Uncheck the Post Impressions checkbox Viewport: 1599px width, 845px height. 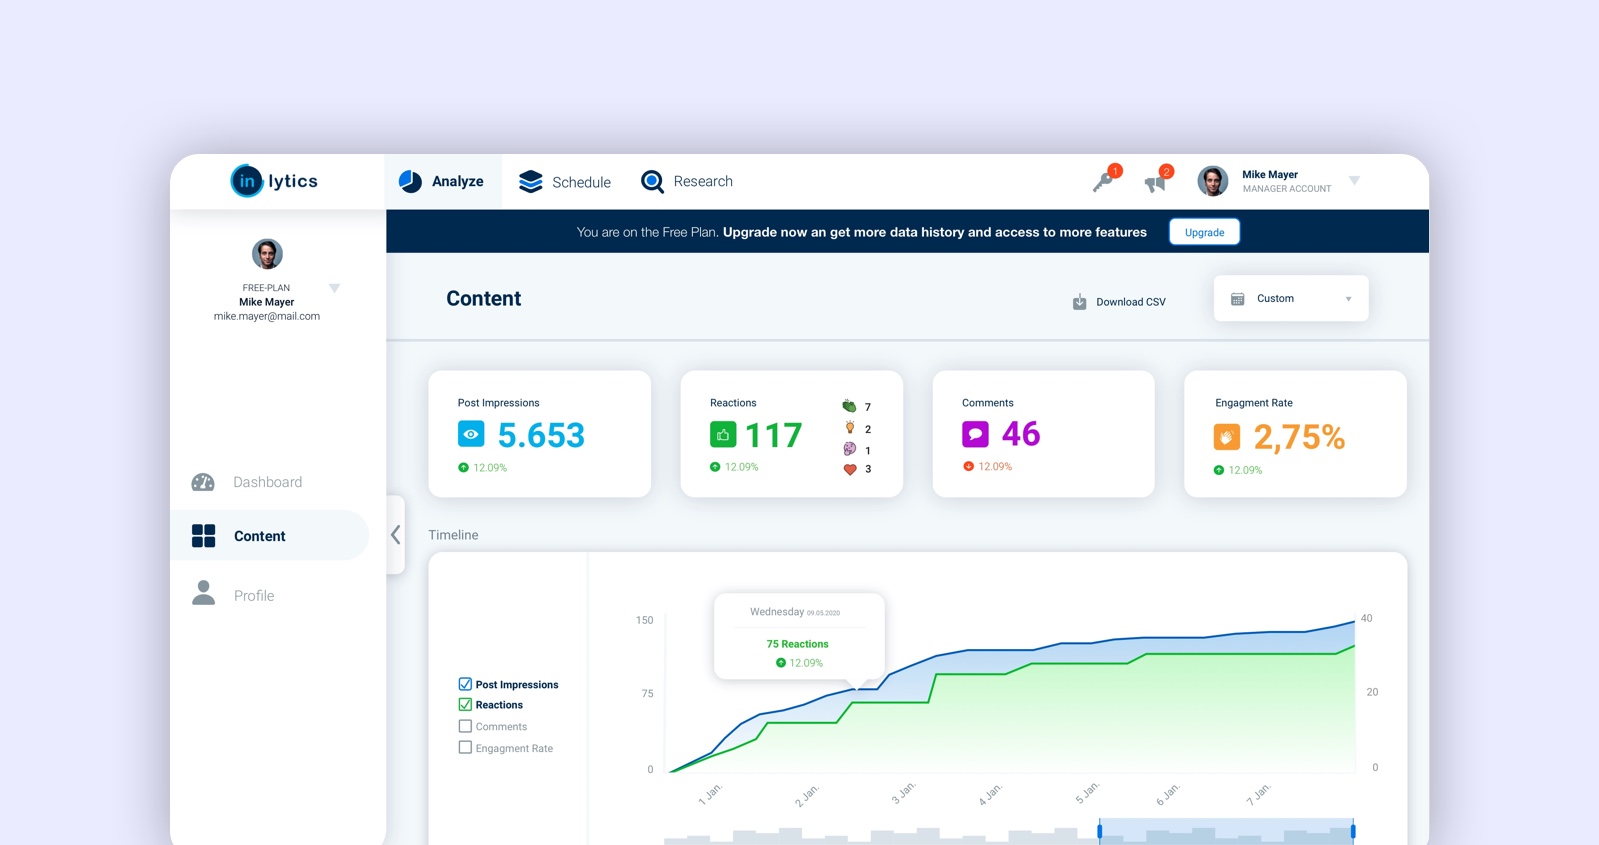coord(465,684)
